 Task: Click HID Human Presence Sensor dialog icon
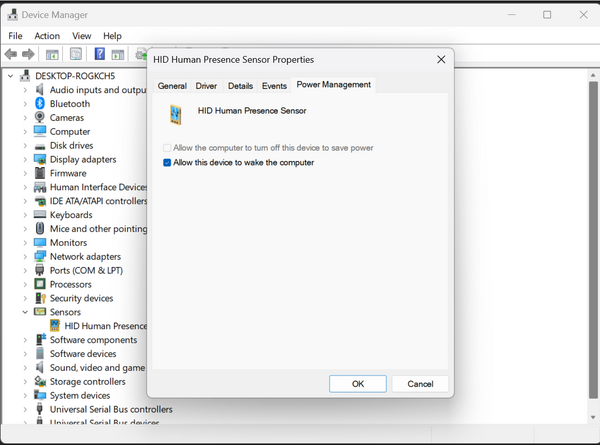click(x=176, y=114)
